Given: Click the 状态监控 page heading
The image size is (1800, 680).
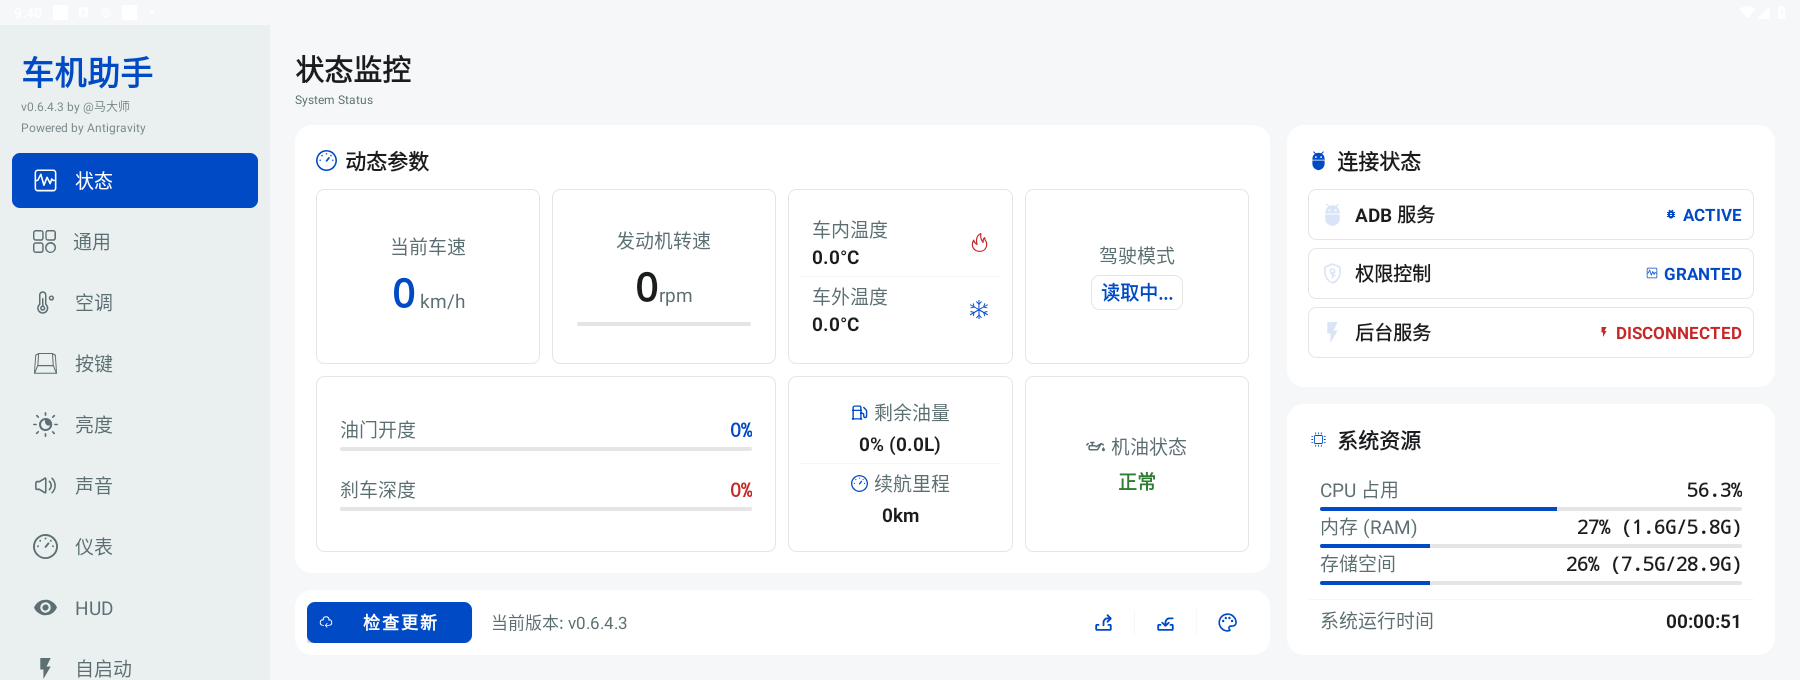Looking at the screenshot, I should coord(354,69).
